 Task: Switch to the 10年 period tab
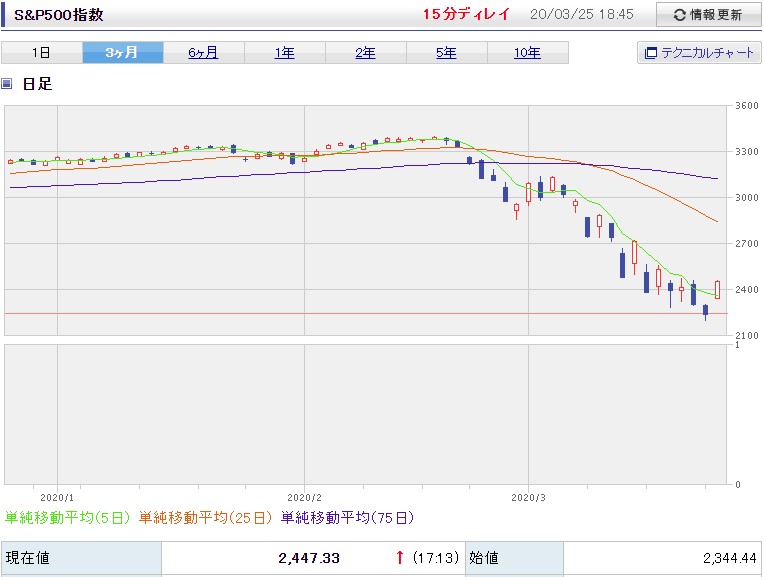(x=528, y=53)
